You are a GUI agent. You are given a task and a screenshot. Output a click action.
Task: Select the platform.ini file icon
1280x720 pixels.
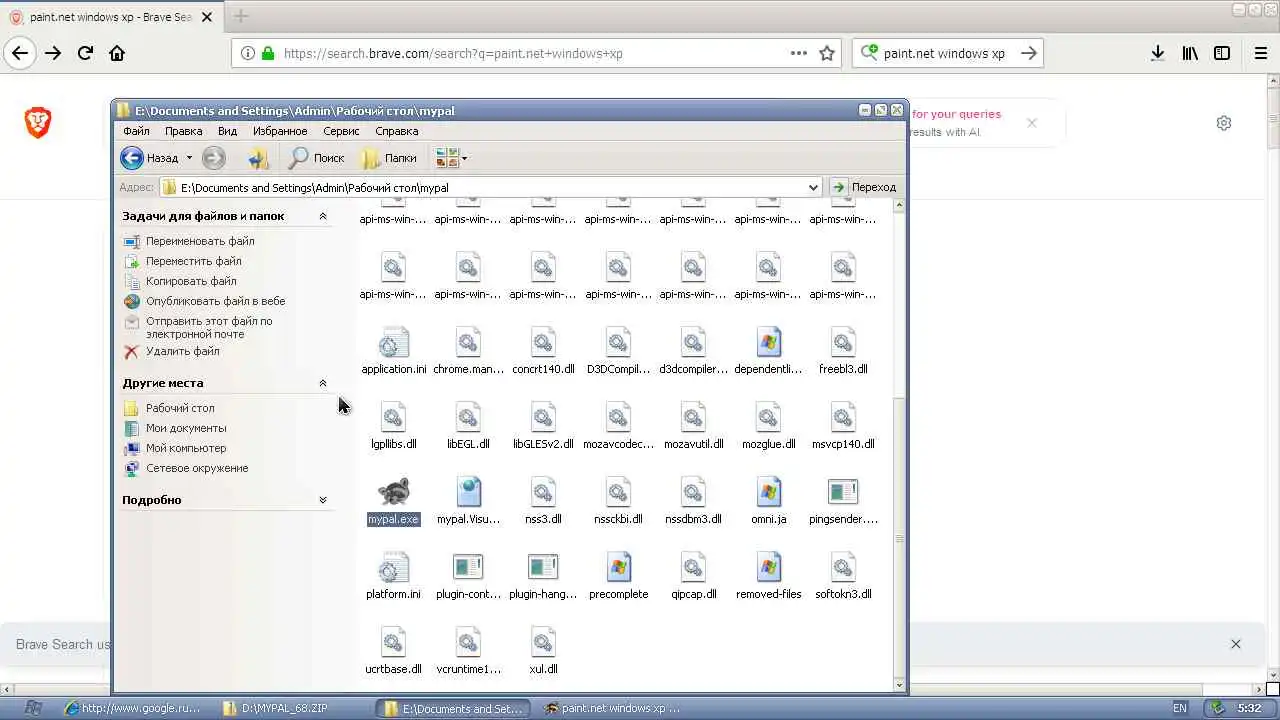[393, 567]
